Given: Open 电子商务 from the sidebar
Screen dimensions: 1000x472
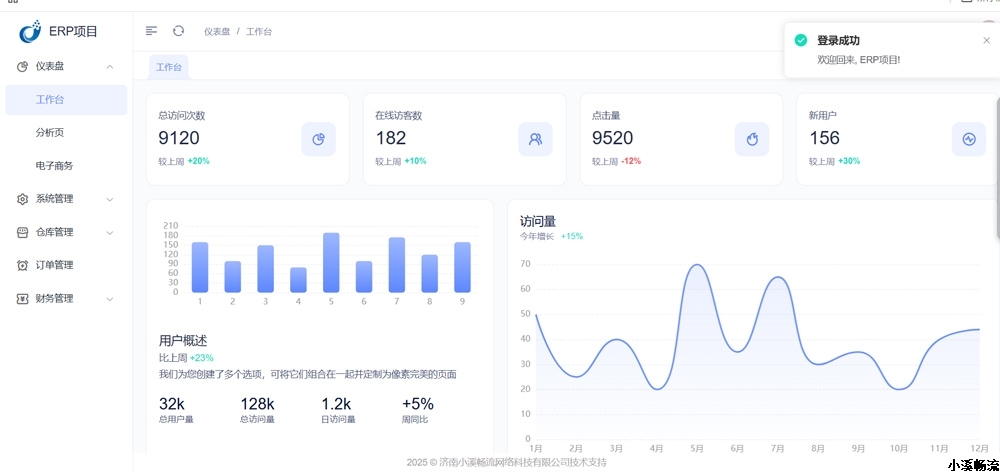Looking at the screenshot, I should pyautogui.click(x=54, y=166).
